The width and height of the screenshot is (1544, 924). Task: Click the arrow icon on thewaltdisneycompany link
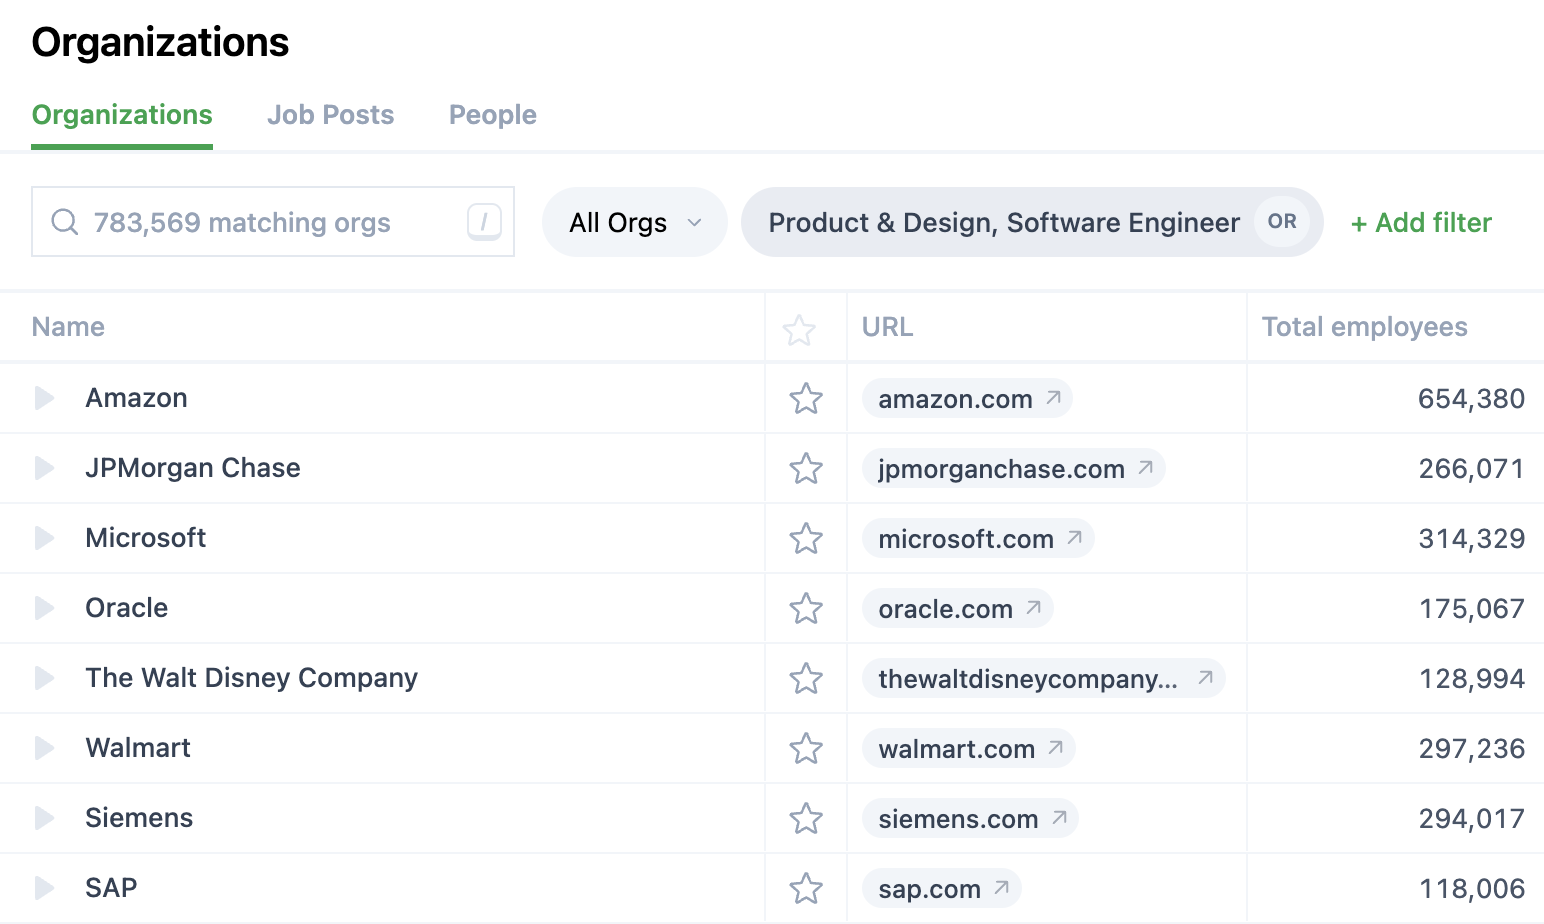coord(1205,678)
